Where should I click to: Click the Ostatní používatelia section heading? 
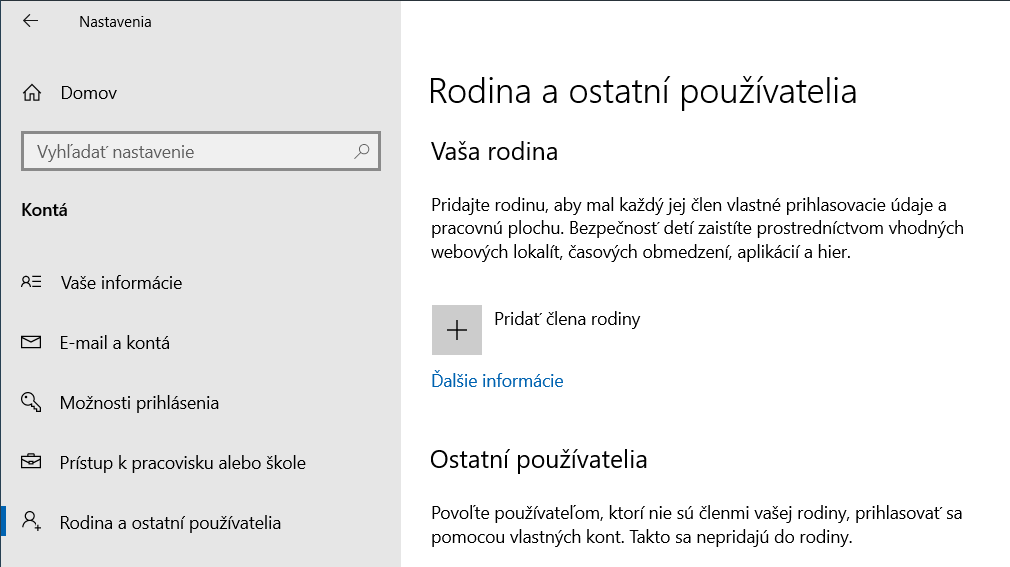pyautogui.click(x=539, y=460)
